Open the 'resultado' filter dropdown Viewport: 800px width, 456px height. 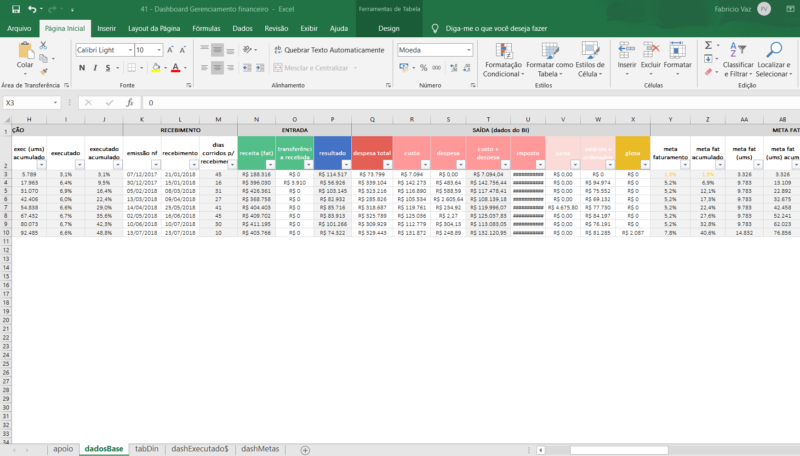coord(346,165)
